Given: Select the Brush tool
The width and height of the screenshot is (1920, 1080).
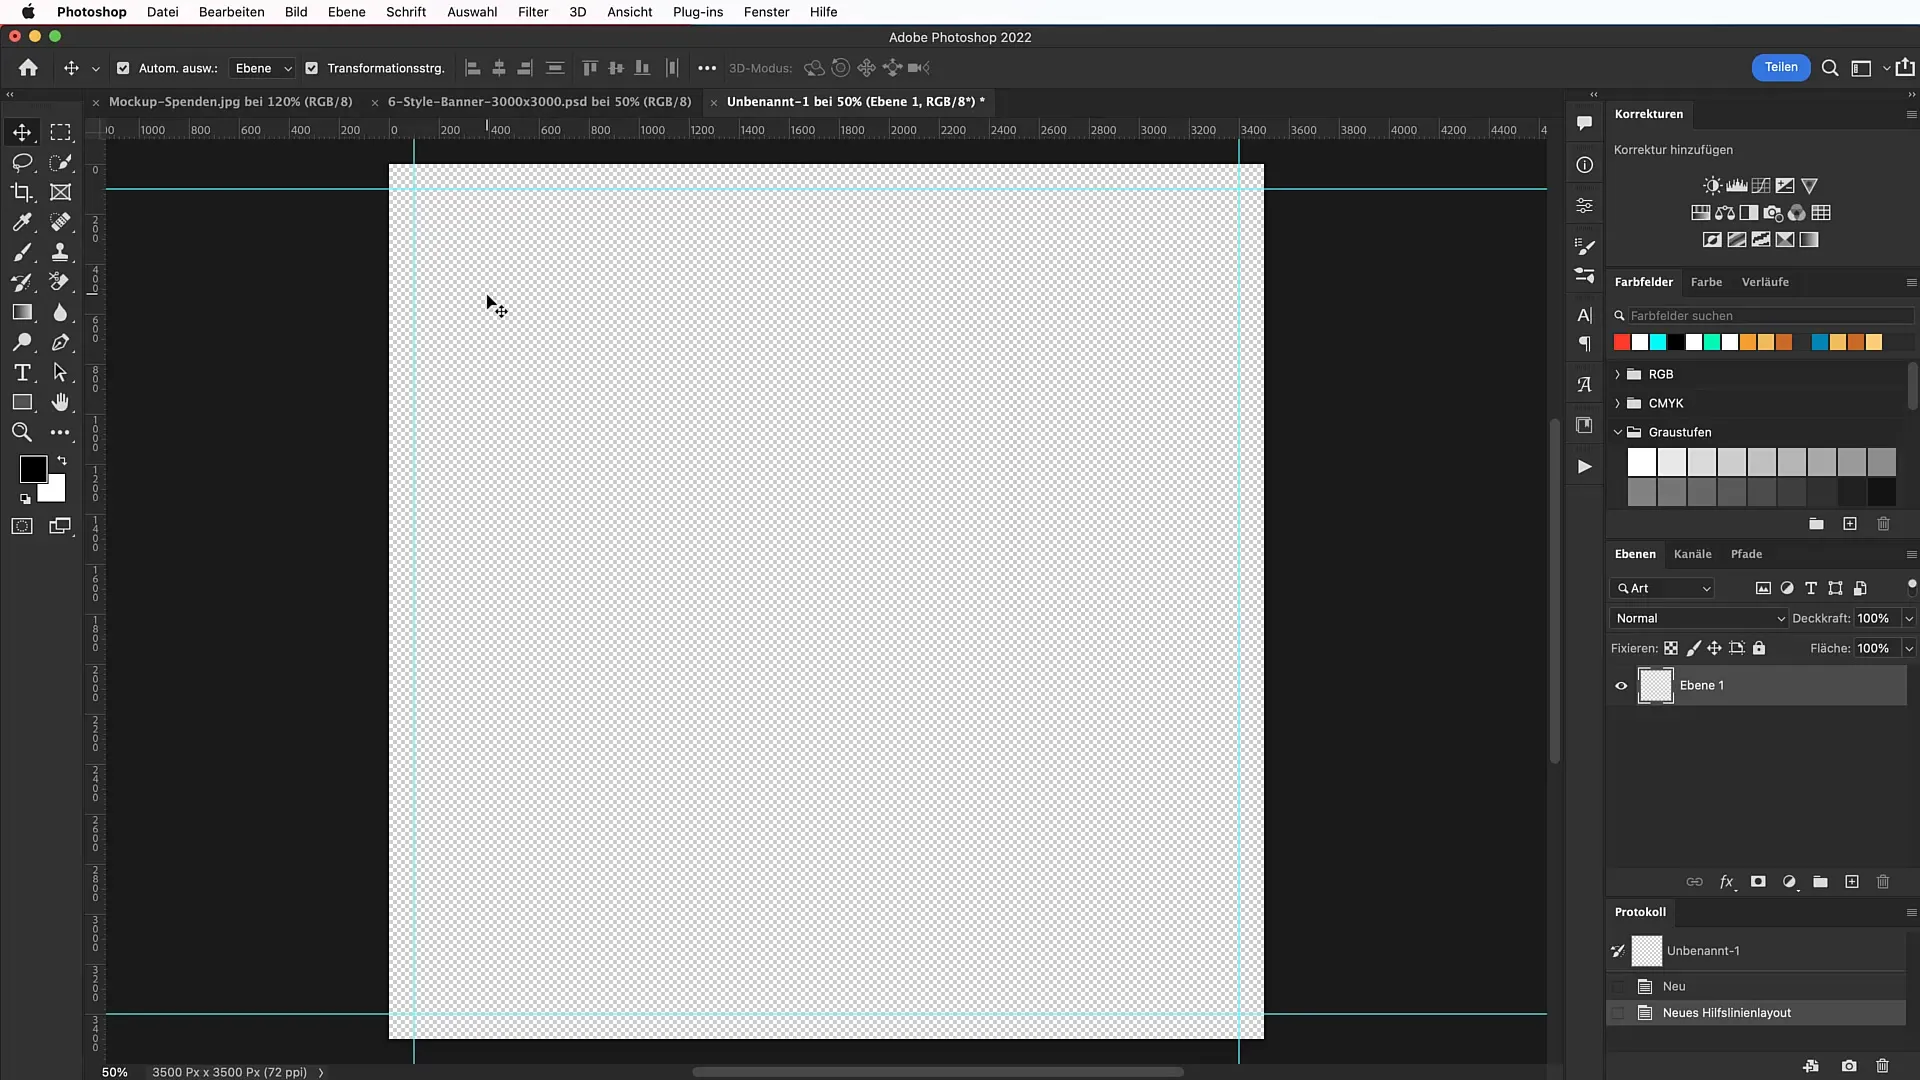Looking at the screenshot, I should coord(21,251).
